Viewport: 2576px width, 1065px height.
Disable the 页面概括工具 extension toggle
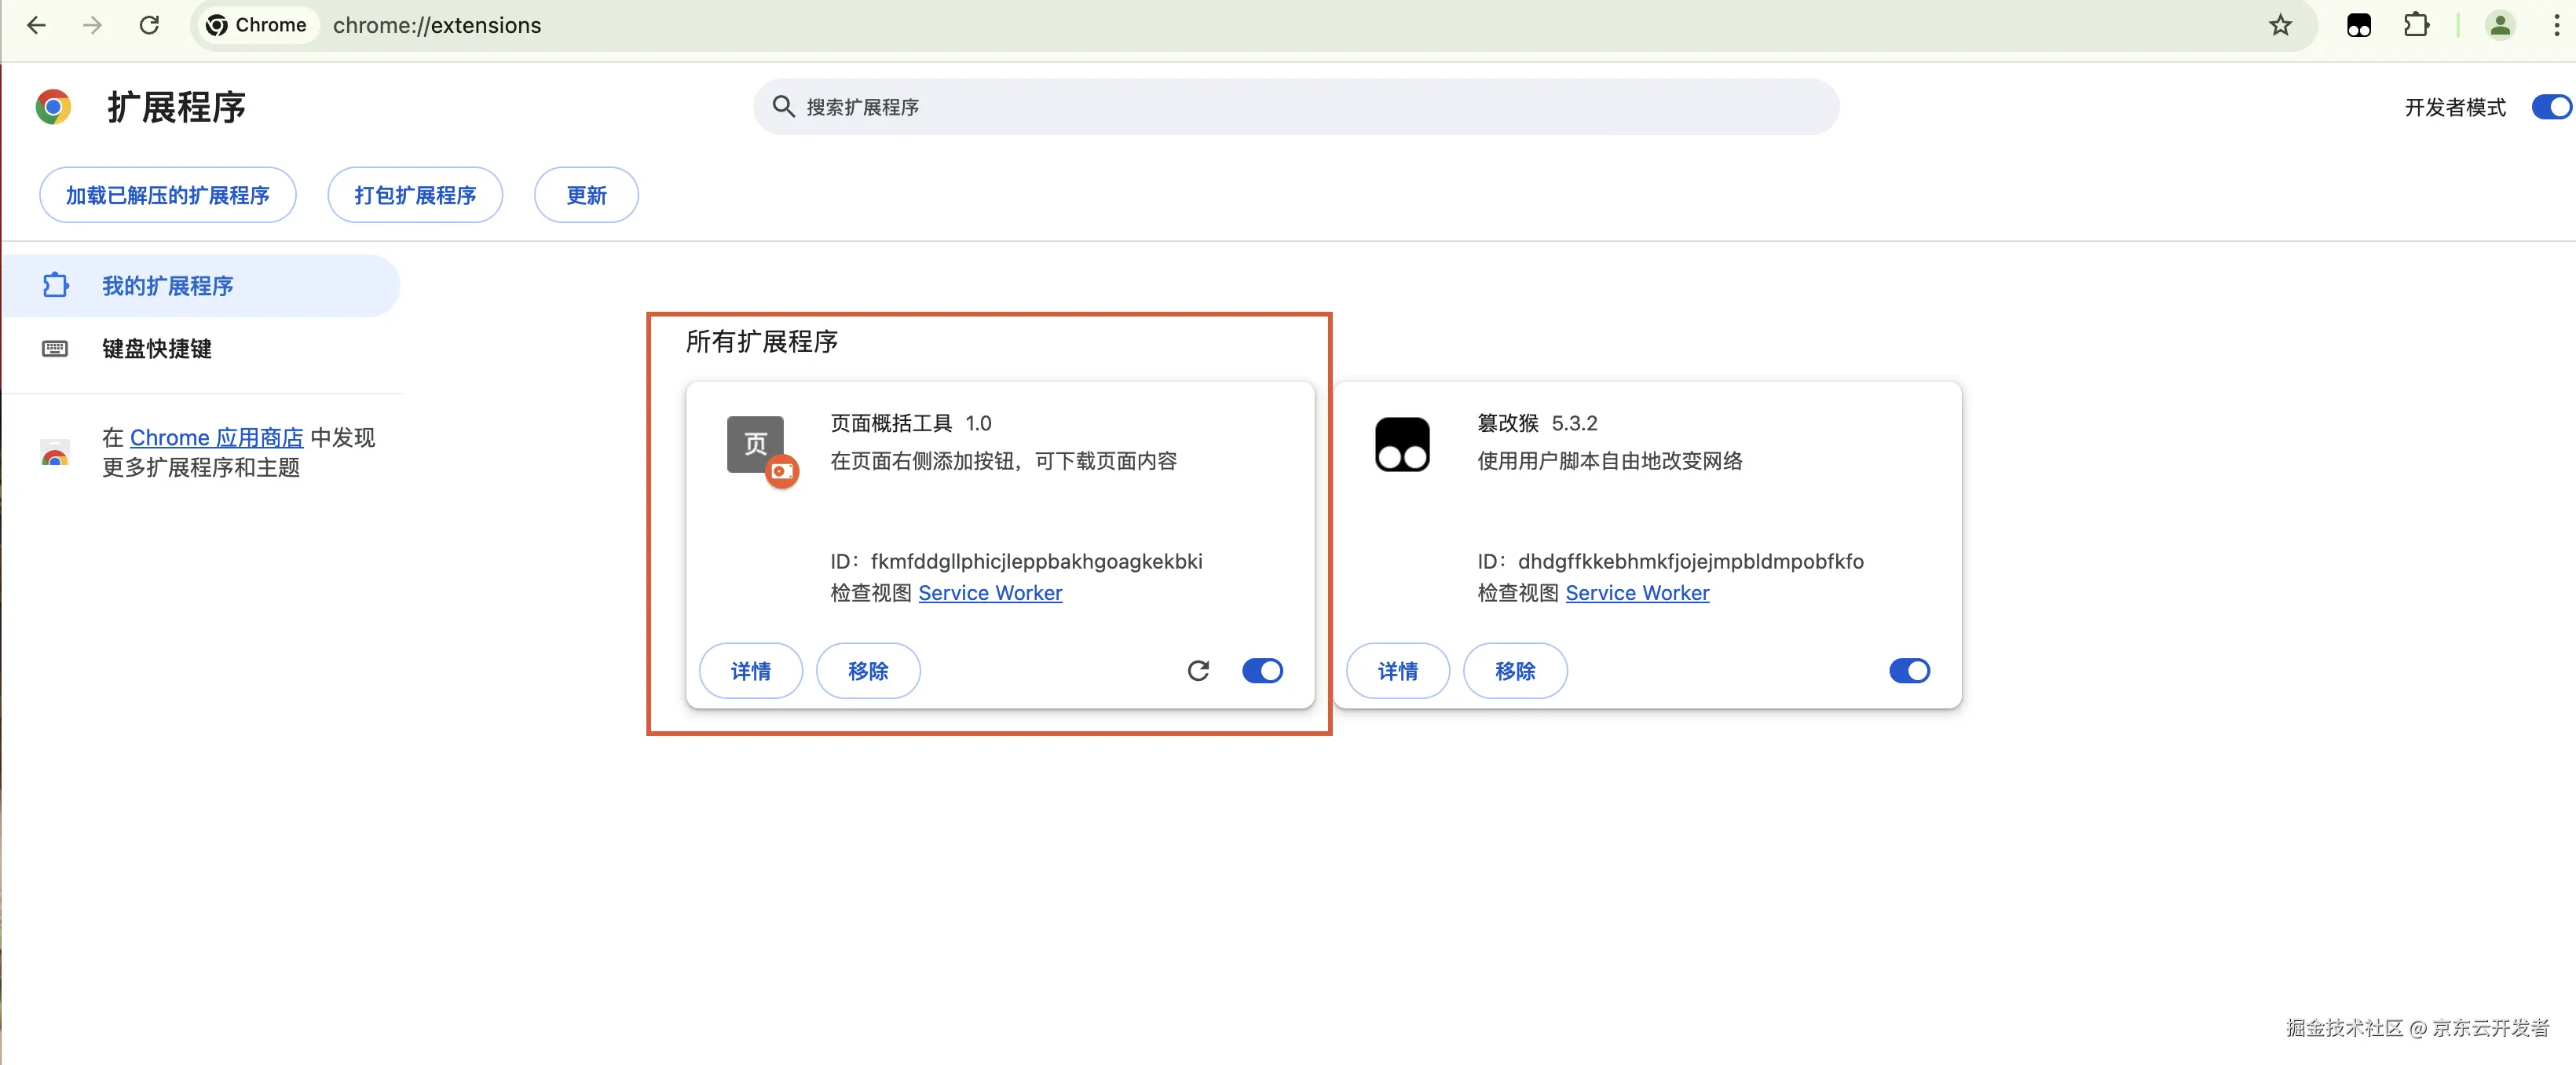tap(1262, 670)
